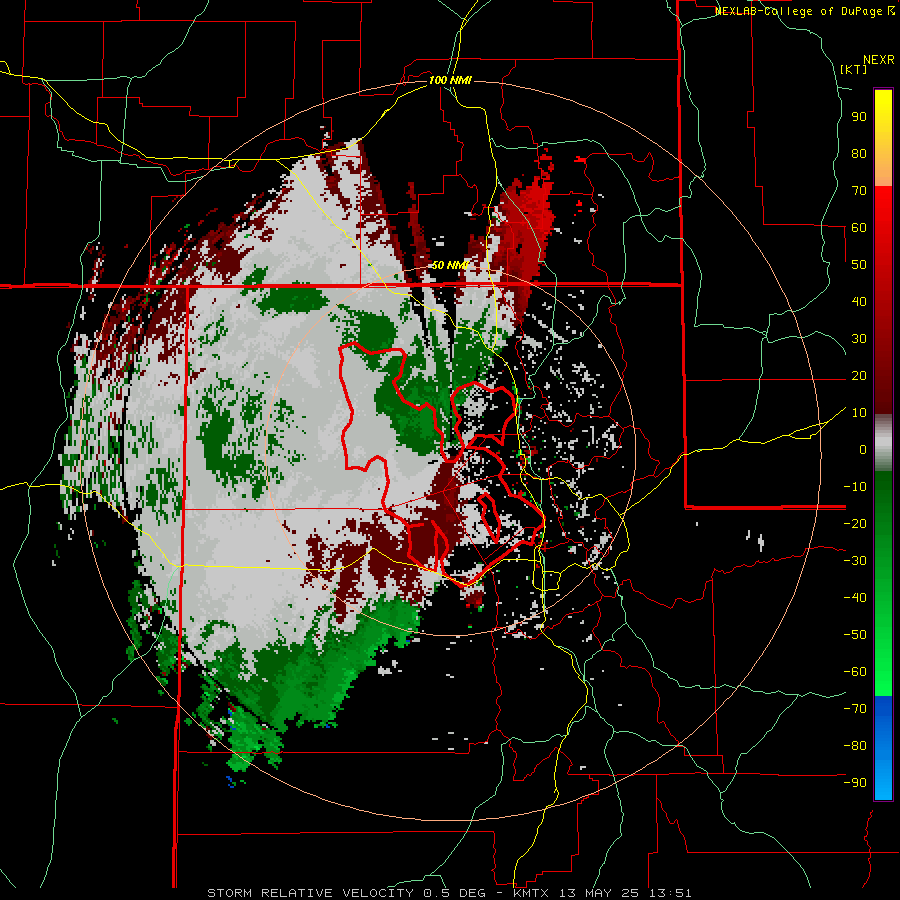
Task: Click the -10 scale value
Action: pos(855,487)
